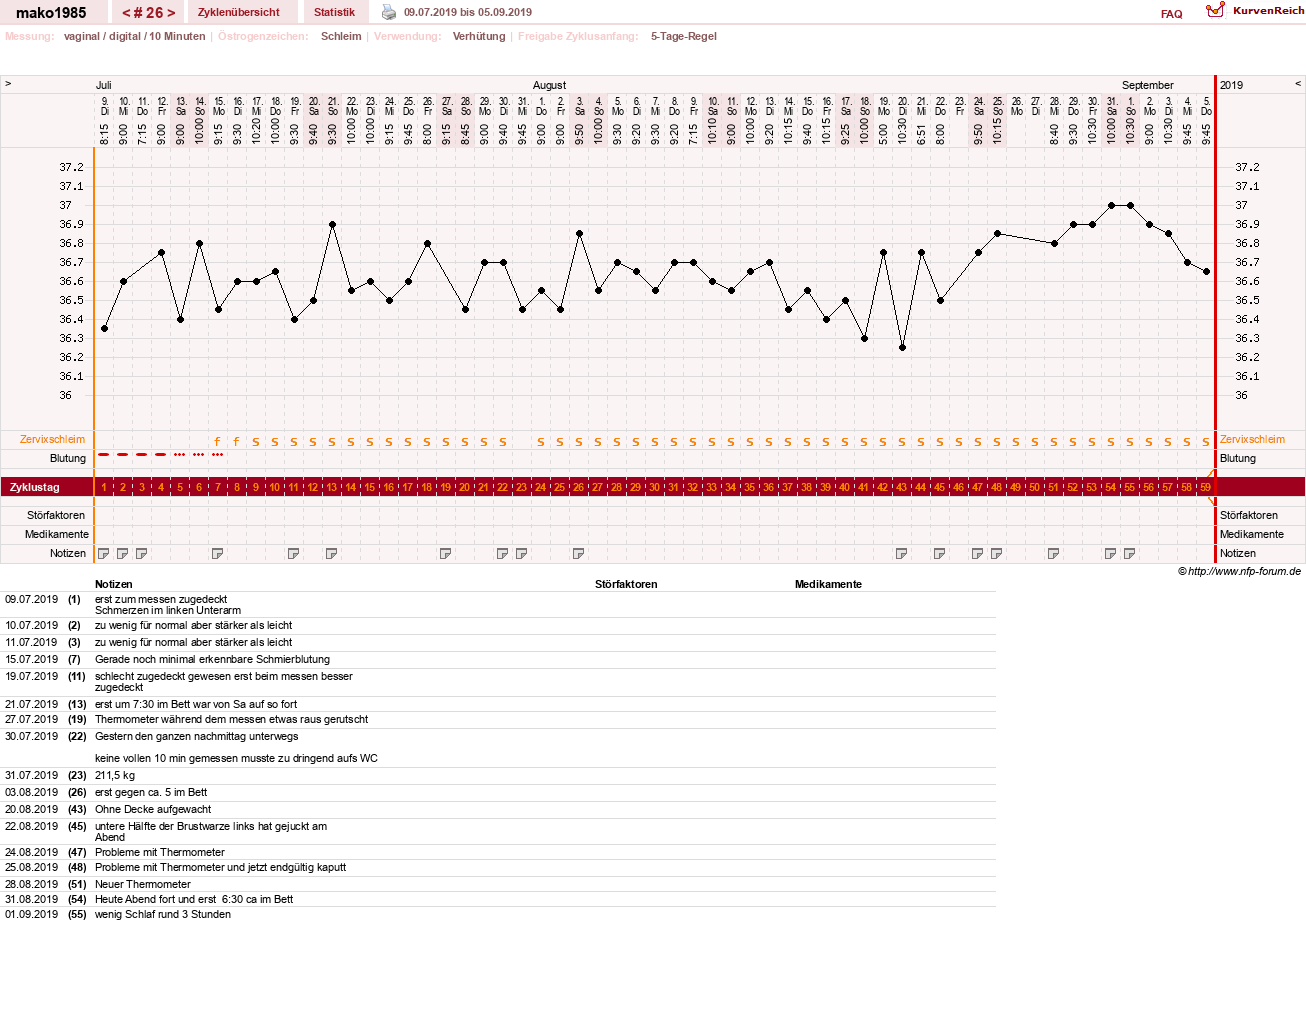The width and height of the screenshot is (1306, 1013).
Task: Select temperature point on cycle day 13 at 36.9
Action: (x=332, y=224)
